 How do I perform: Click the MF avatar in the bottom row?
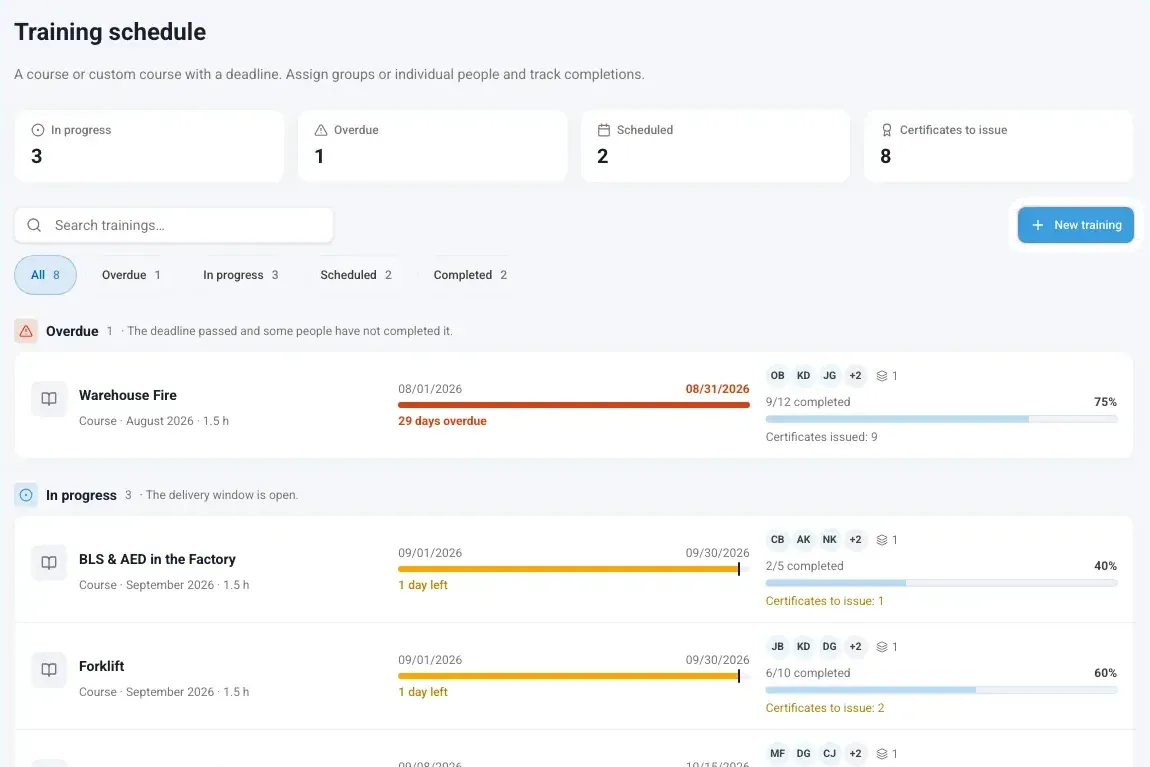777,754
